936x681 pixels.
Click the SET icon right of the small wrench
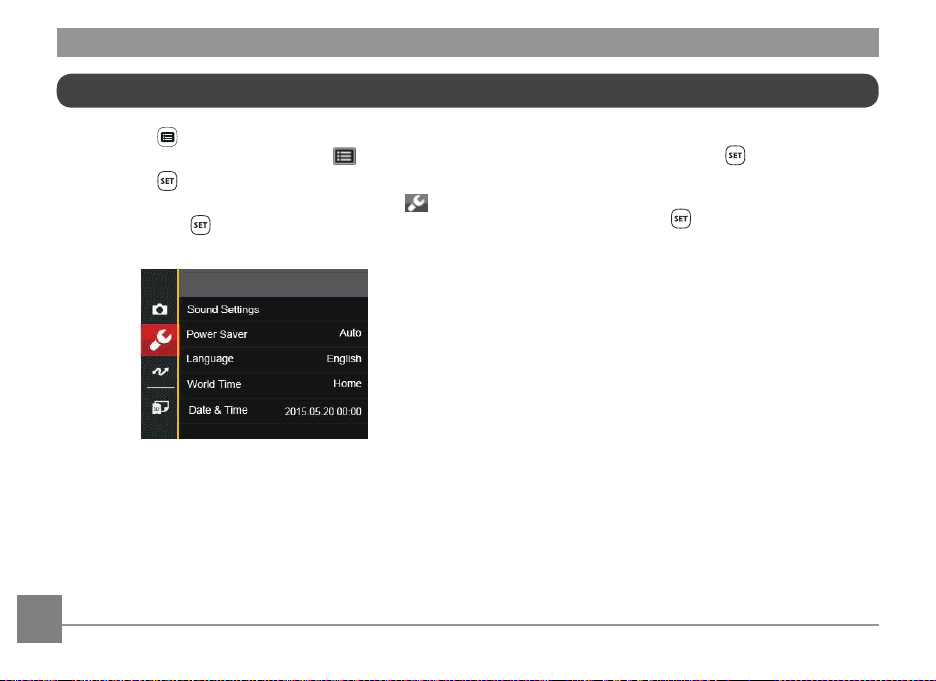(681, 218)
